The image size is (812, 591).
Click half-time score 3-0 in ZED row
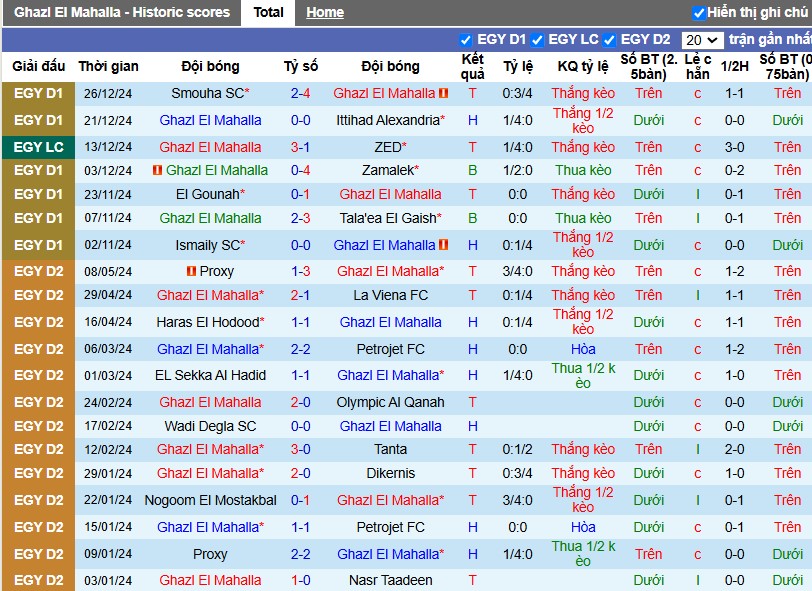click(x=734, y=147)
